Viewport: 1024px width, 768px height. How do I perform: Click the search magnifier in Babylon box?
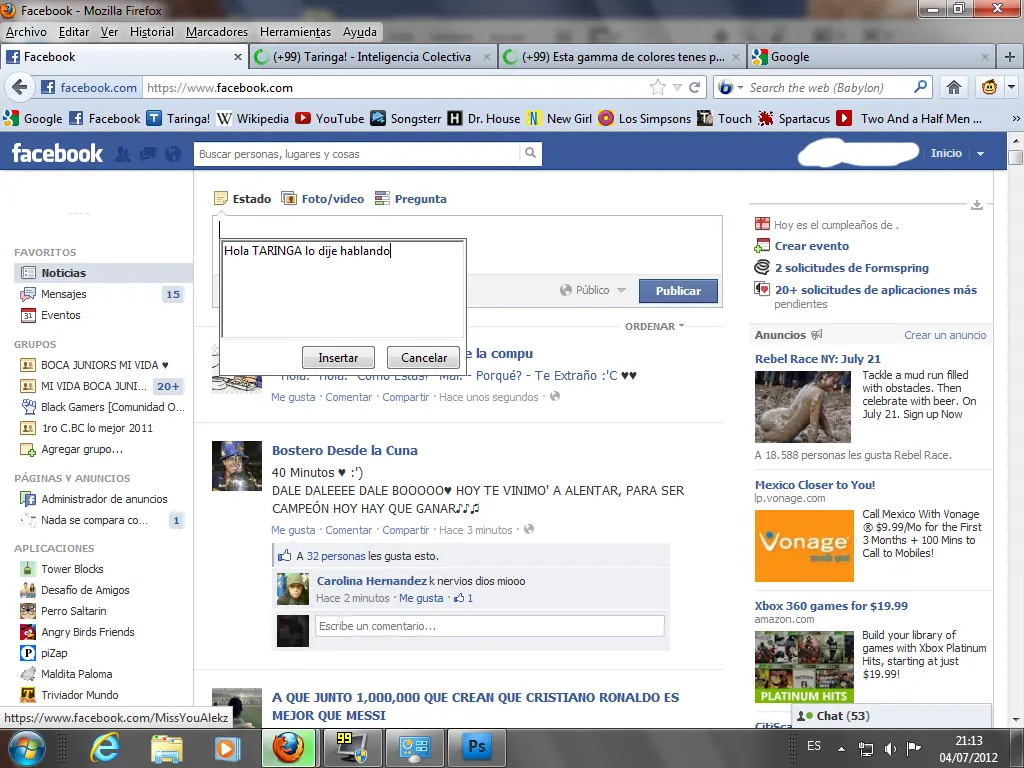(x=920, y=87)
